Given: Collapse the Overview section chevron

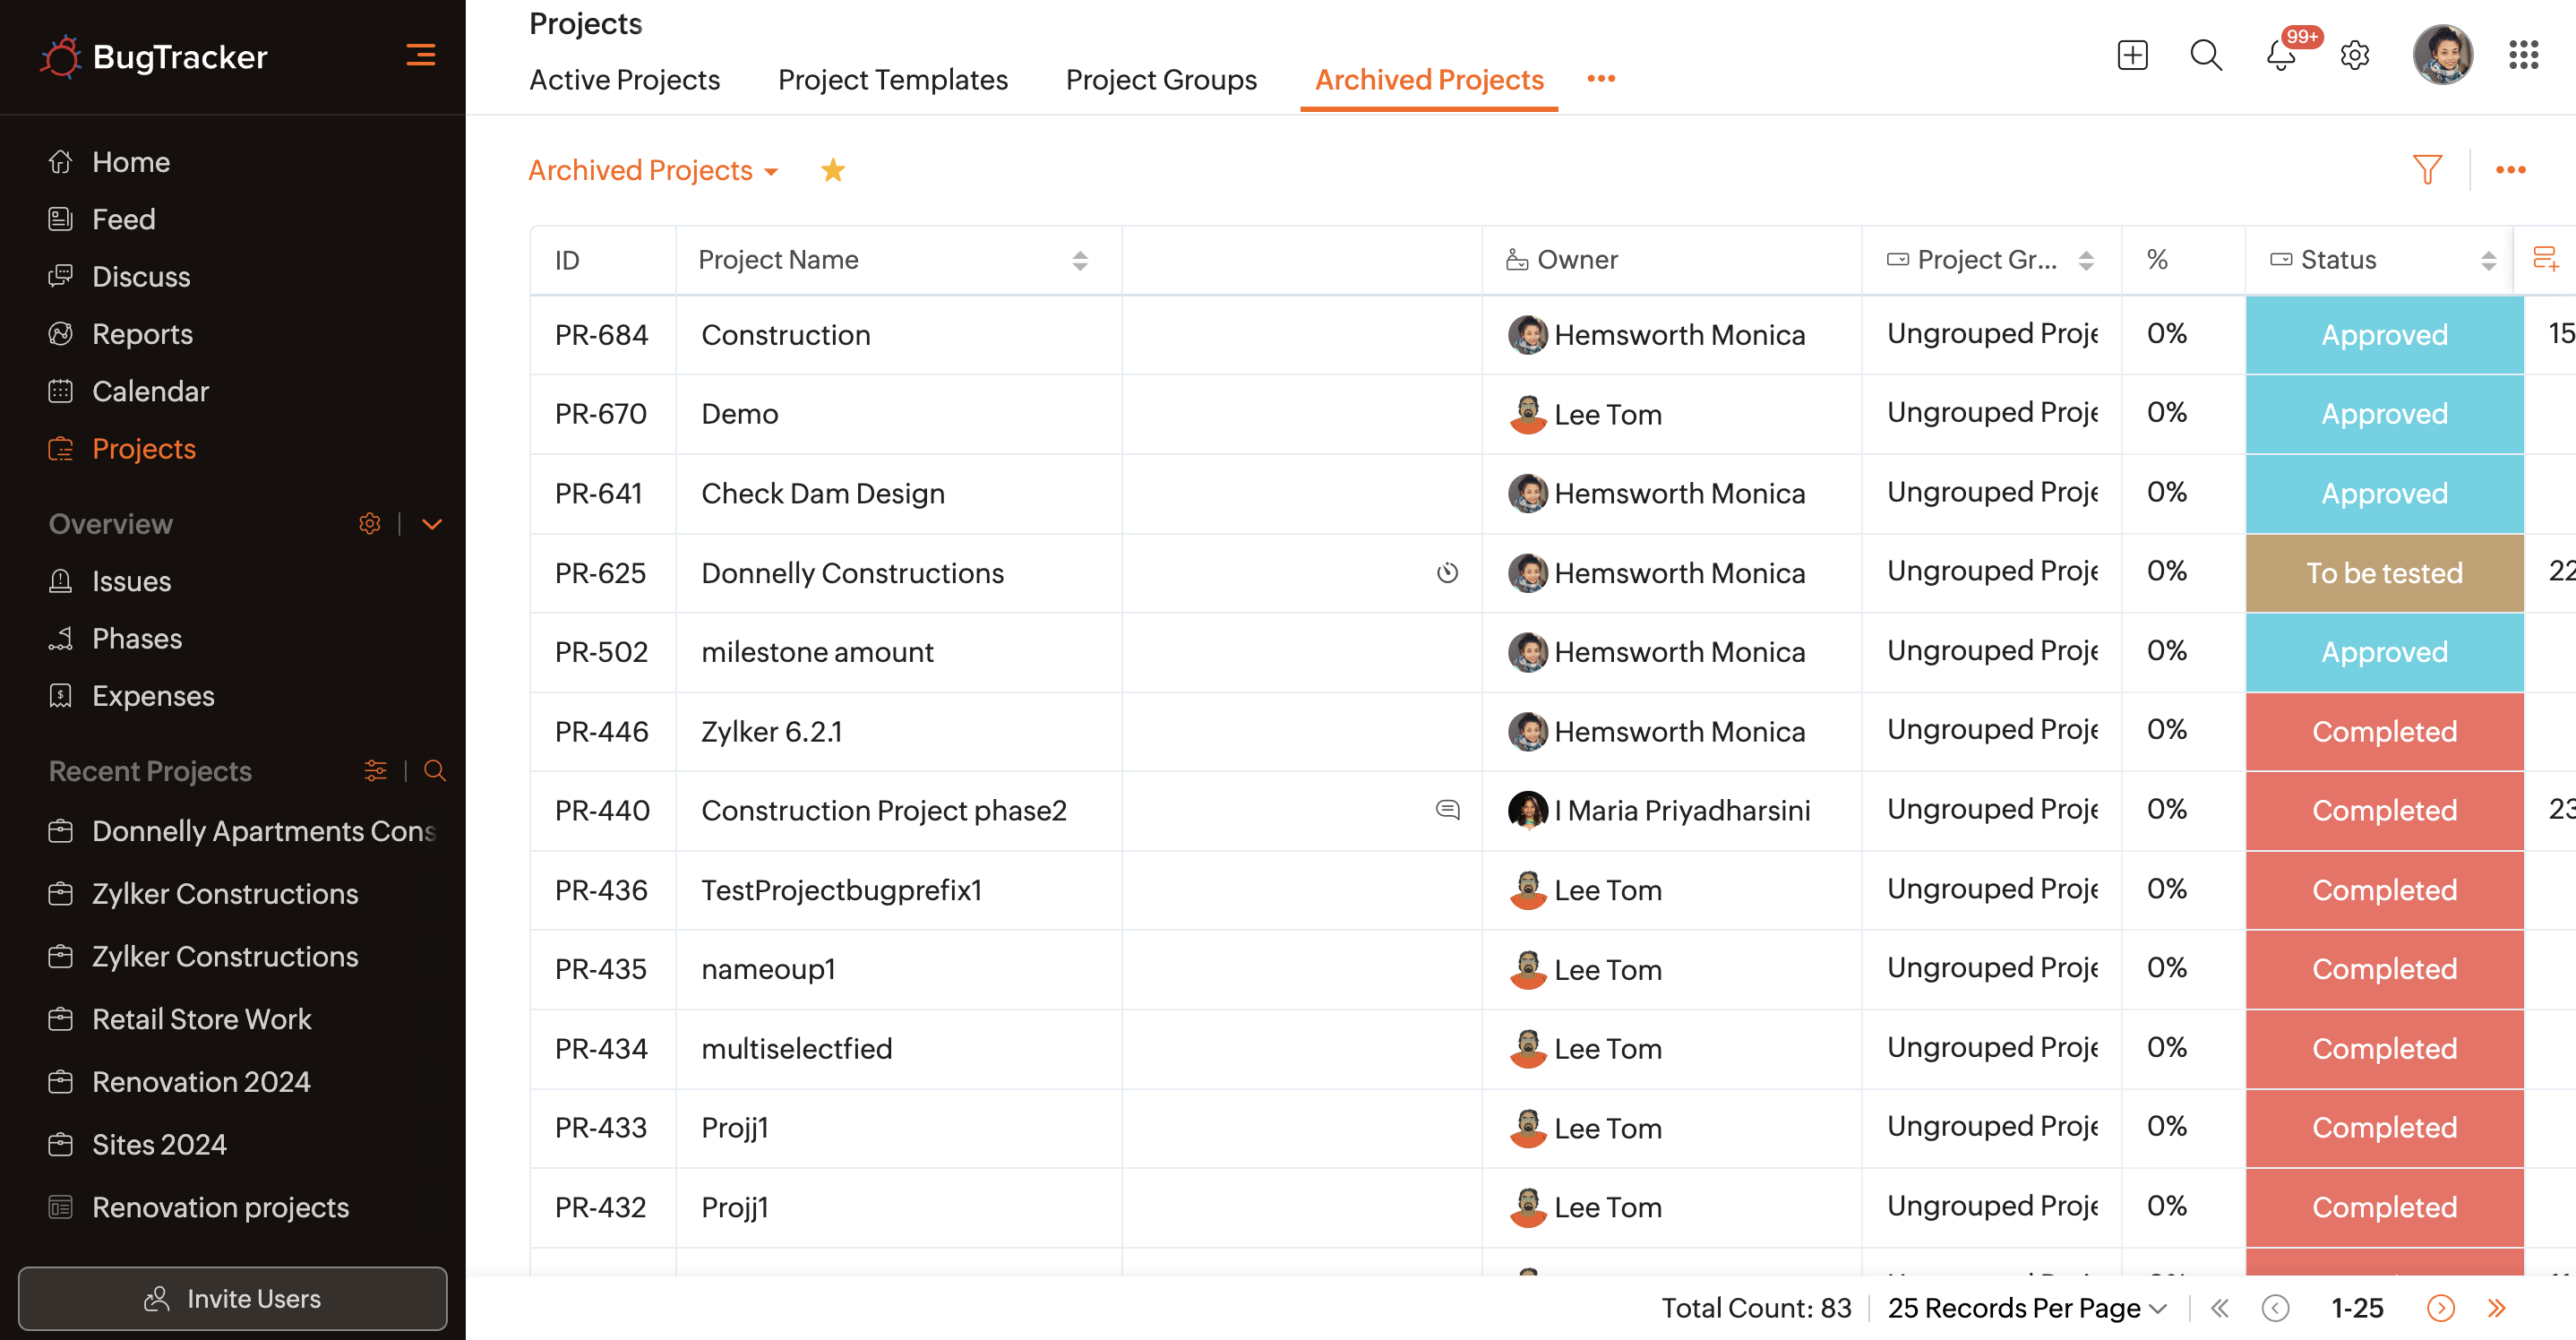Looking at the screenshot, I should coord(432,524).
